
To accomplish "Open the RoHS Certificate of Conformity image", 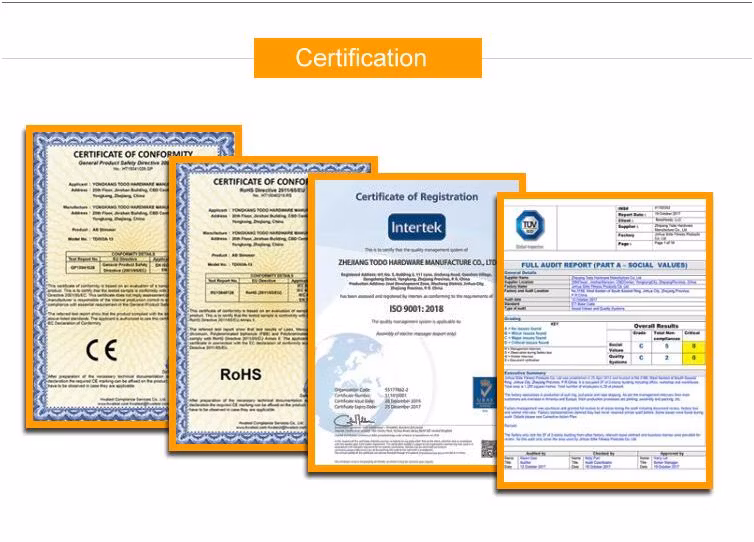I will [240, 300].
